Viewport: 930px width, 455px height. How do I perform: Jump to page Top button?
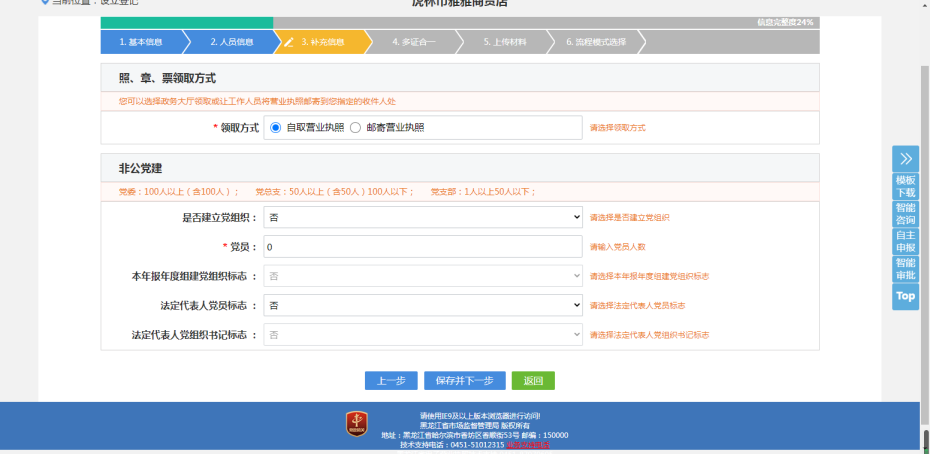coord(905,296)
